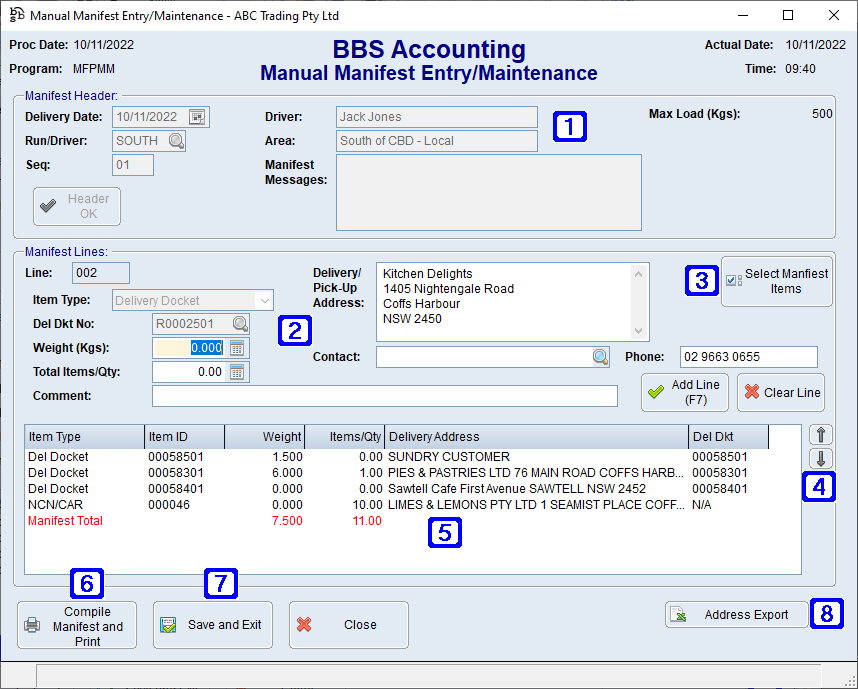Search Run/Driver codes using the magnifier icon

pos(177,141)
